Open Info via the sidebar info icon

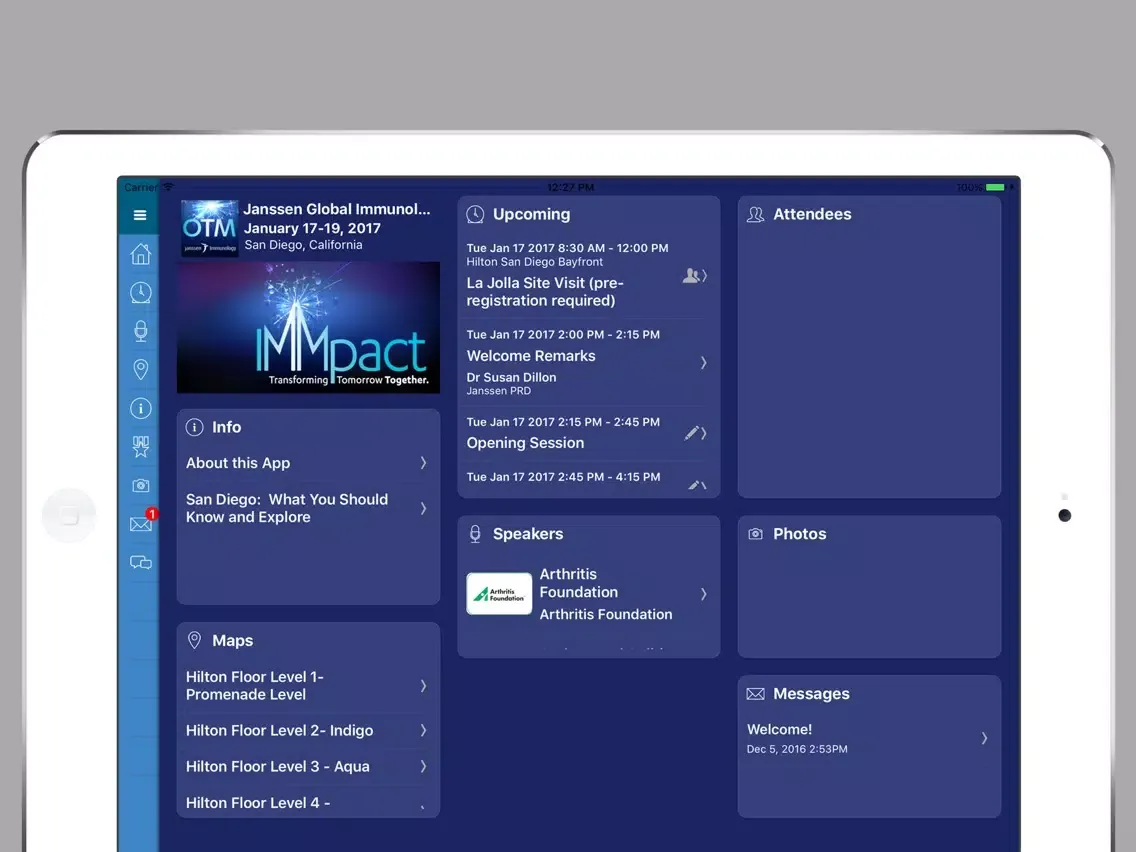pos(141,408)
